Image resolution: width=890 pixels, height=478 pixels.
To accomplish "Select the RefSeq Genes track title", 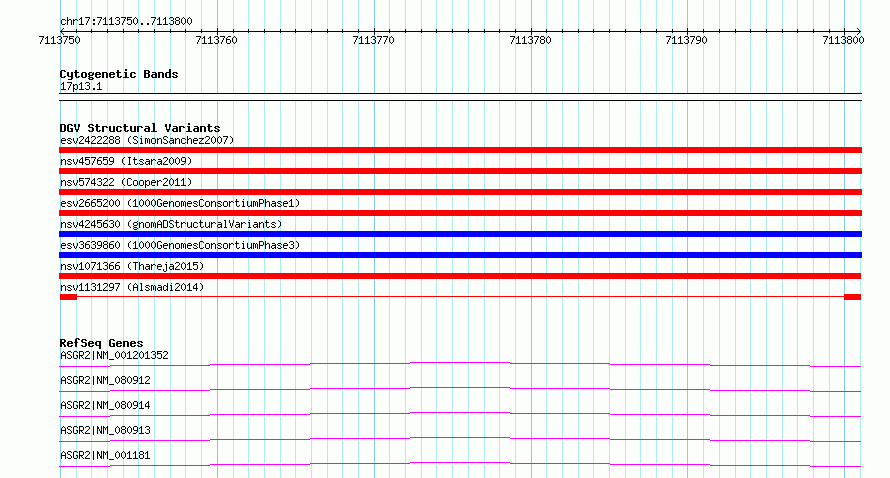I will point(101,343).
